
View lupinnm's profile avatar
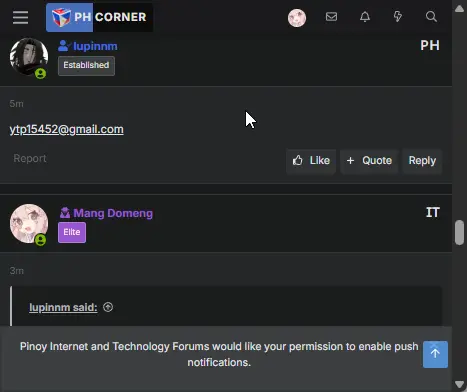29,57
